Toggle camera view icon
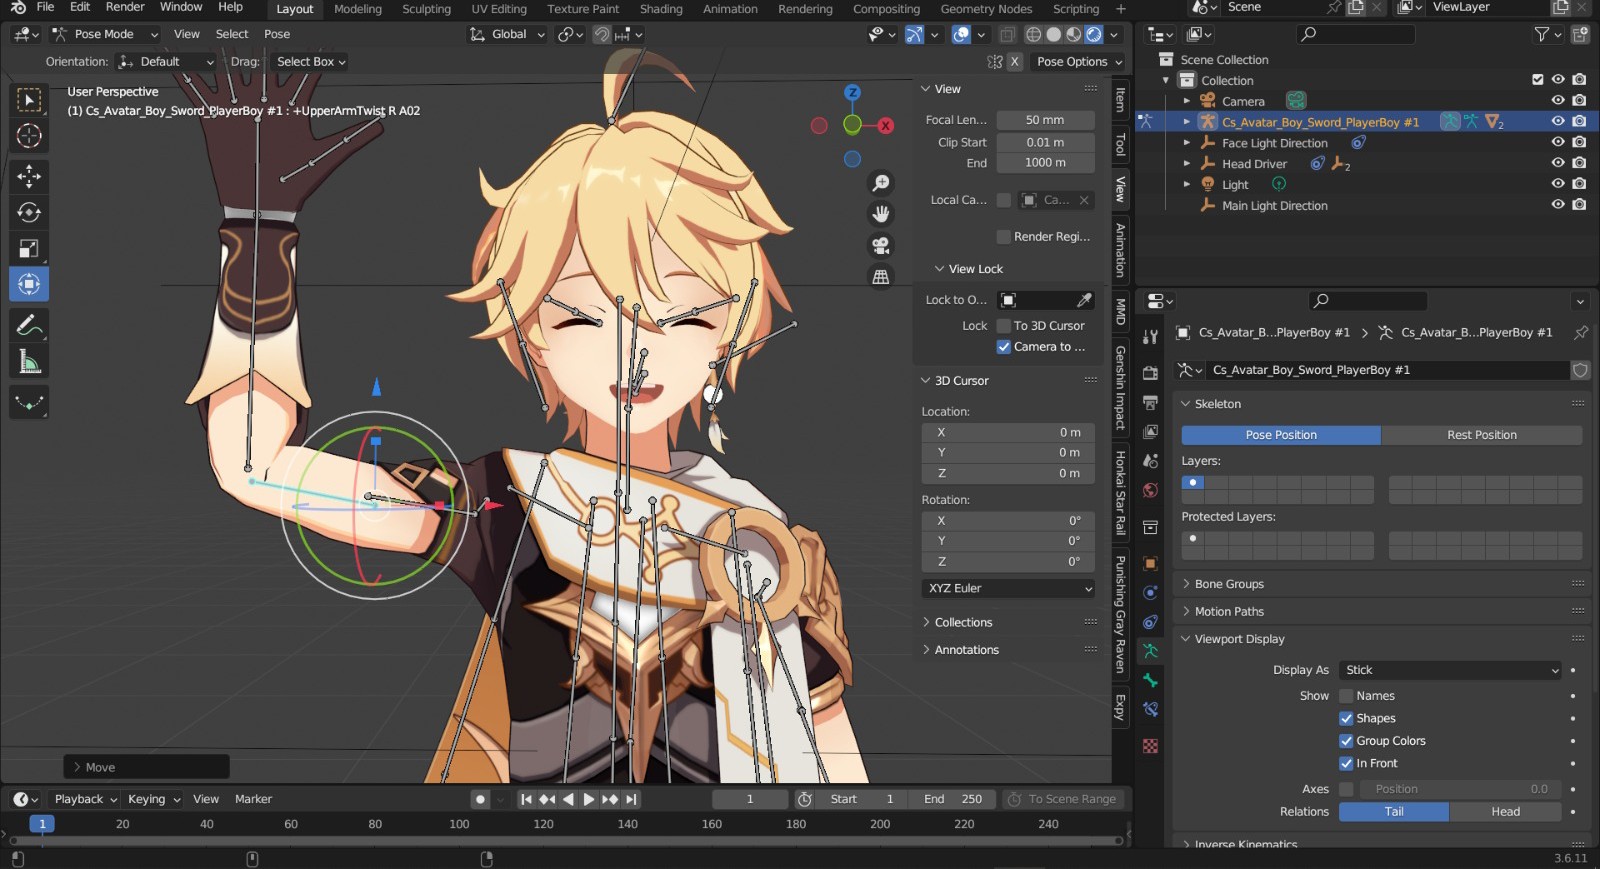Viewport: 1600px width, 869px height. [881, 245]
